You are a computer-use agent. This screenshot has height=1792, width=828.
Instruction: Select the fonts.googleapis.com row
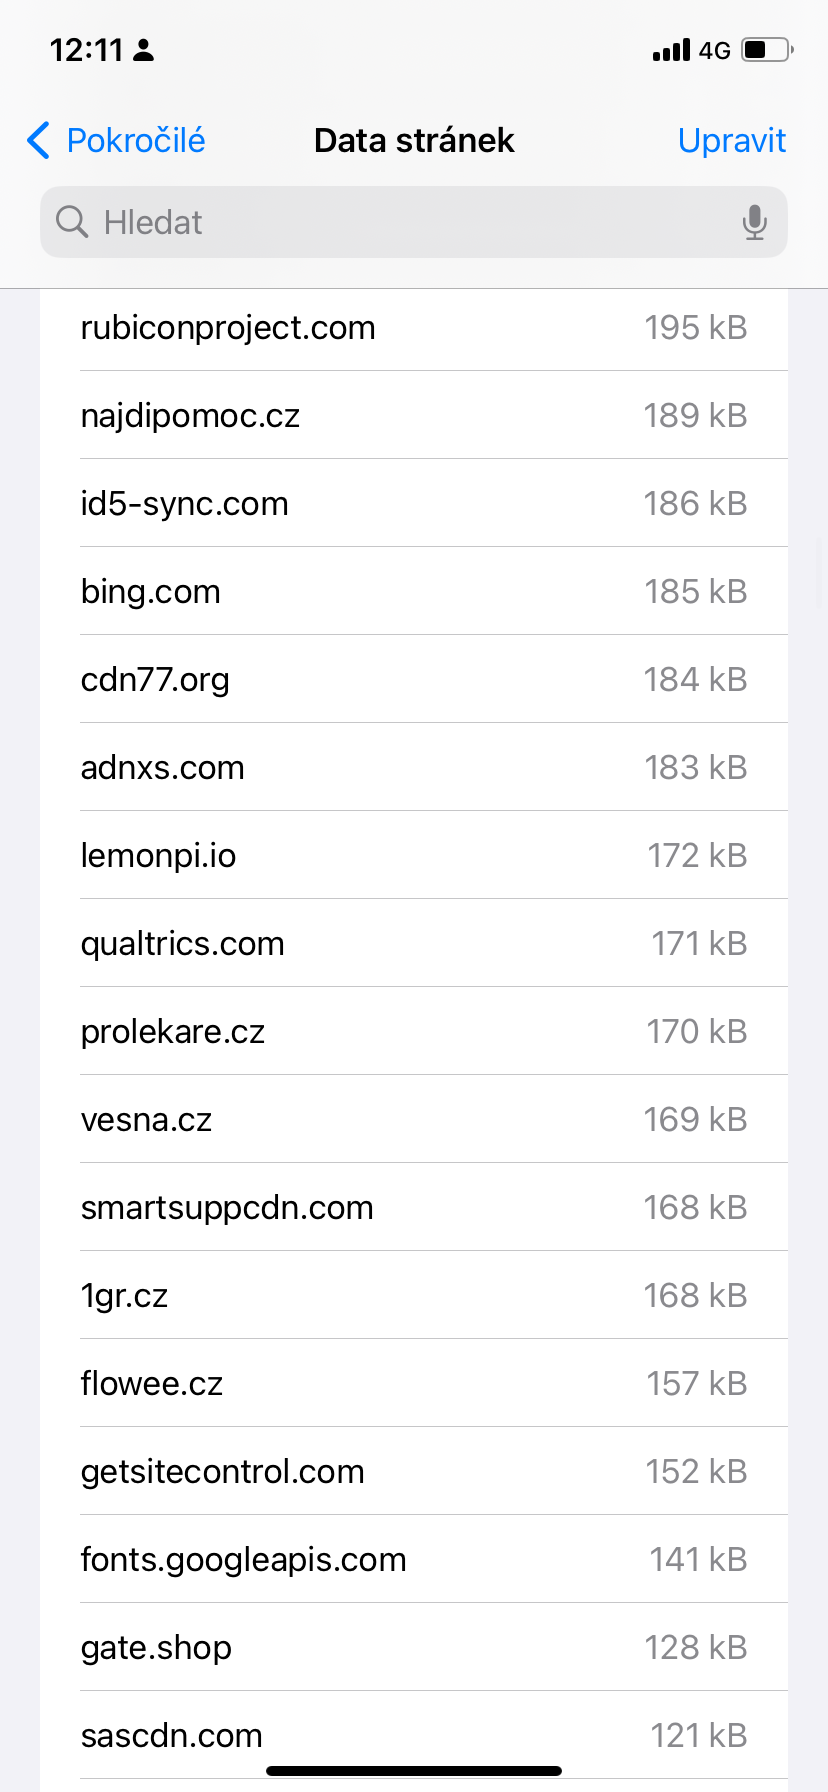pos(414,1560)
